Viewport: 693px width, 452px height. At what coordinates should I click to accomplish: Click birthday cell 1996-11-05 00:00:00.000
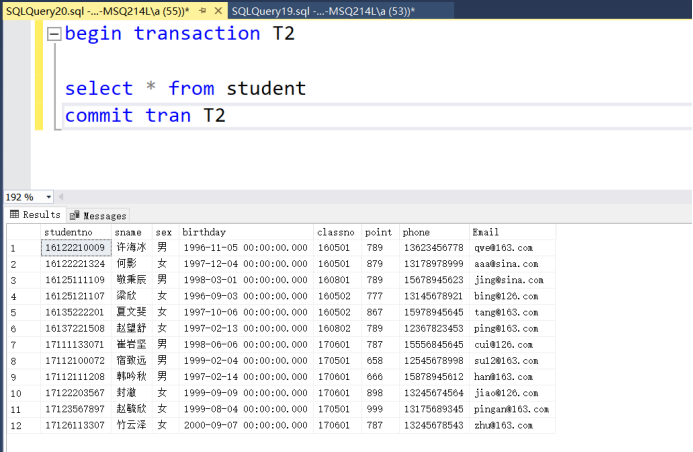(246, 248)
